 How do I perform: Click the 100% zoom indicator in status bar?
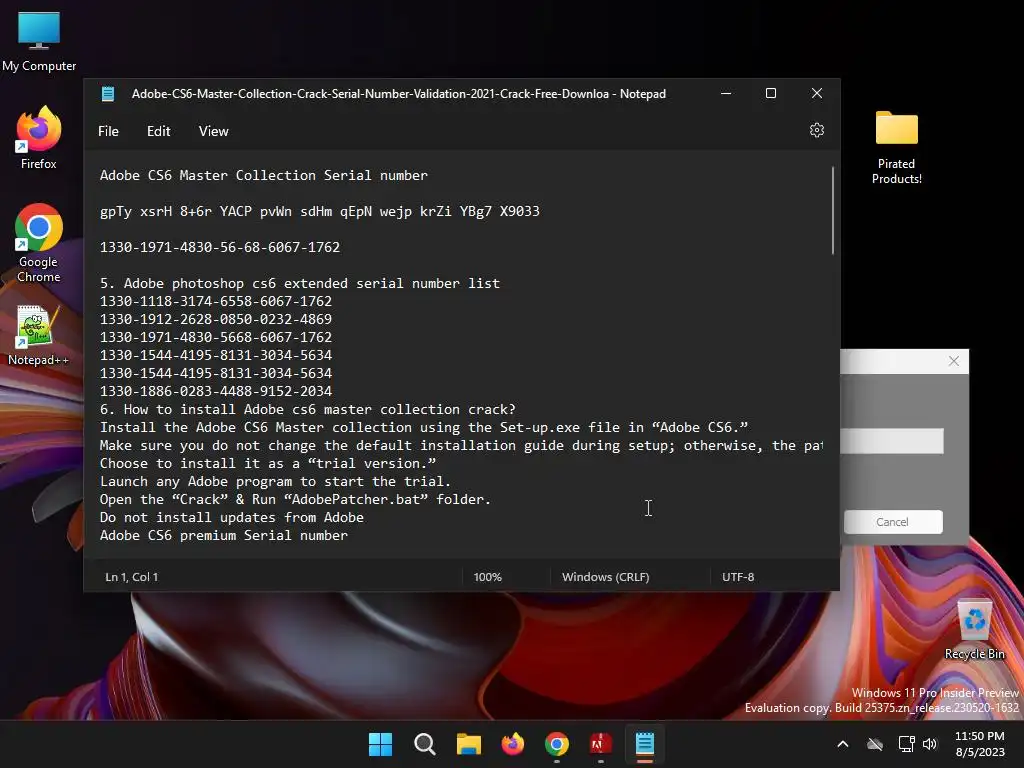[x=488, y=577]
